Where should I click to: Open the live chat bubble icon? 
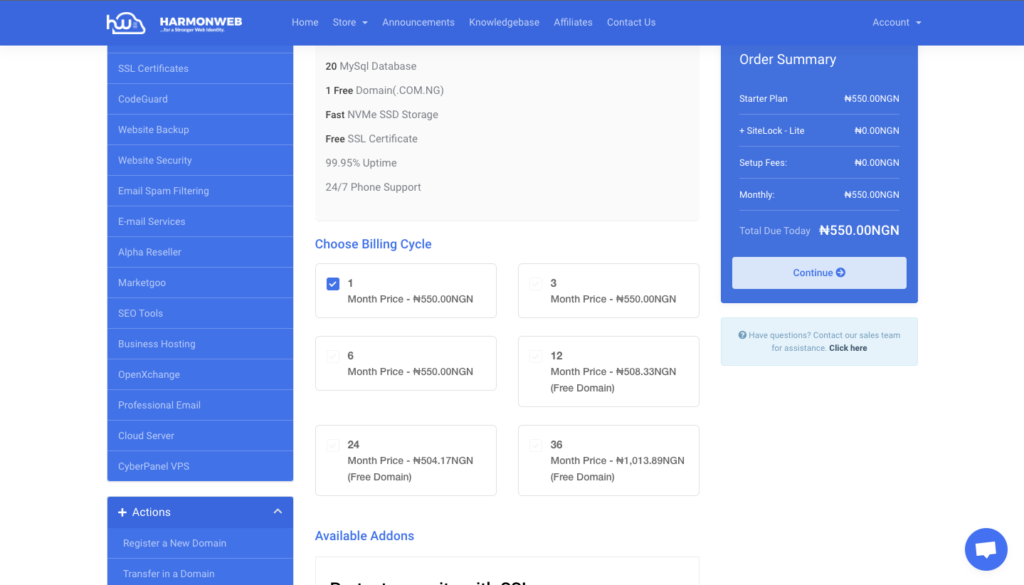coord(985,549)
